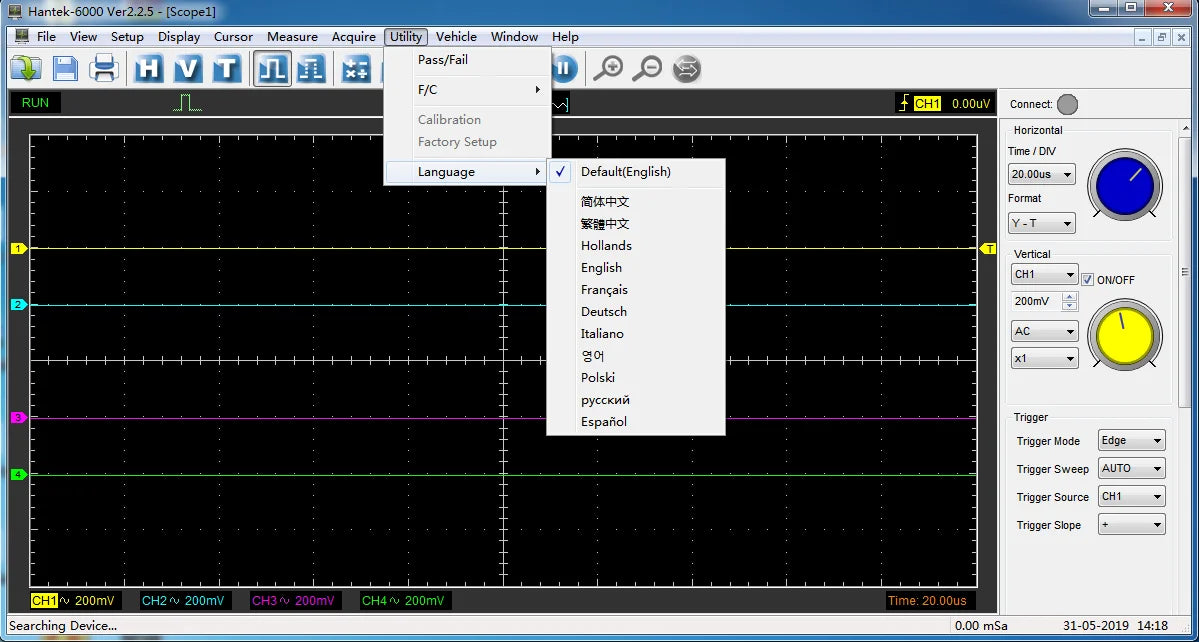Pause acquisition with the pause button
Viewport: 1199px width, 642px height.
[564, 69]
